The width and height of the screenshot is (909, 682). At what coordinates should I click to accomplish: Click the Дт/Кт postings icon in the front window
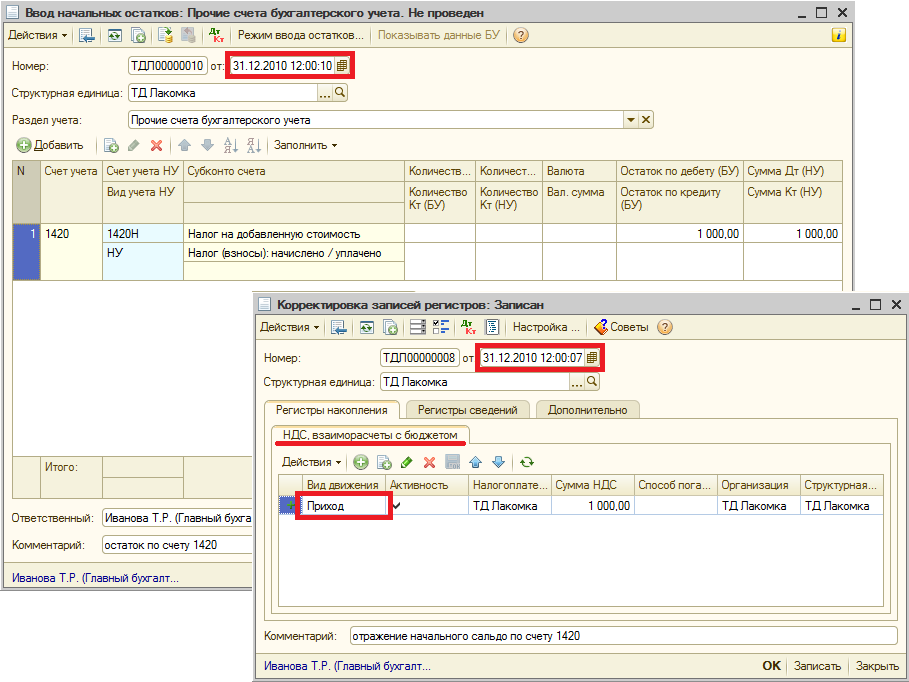[x=466, y=327]
